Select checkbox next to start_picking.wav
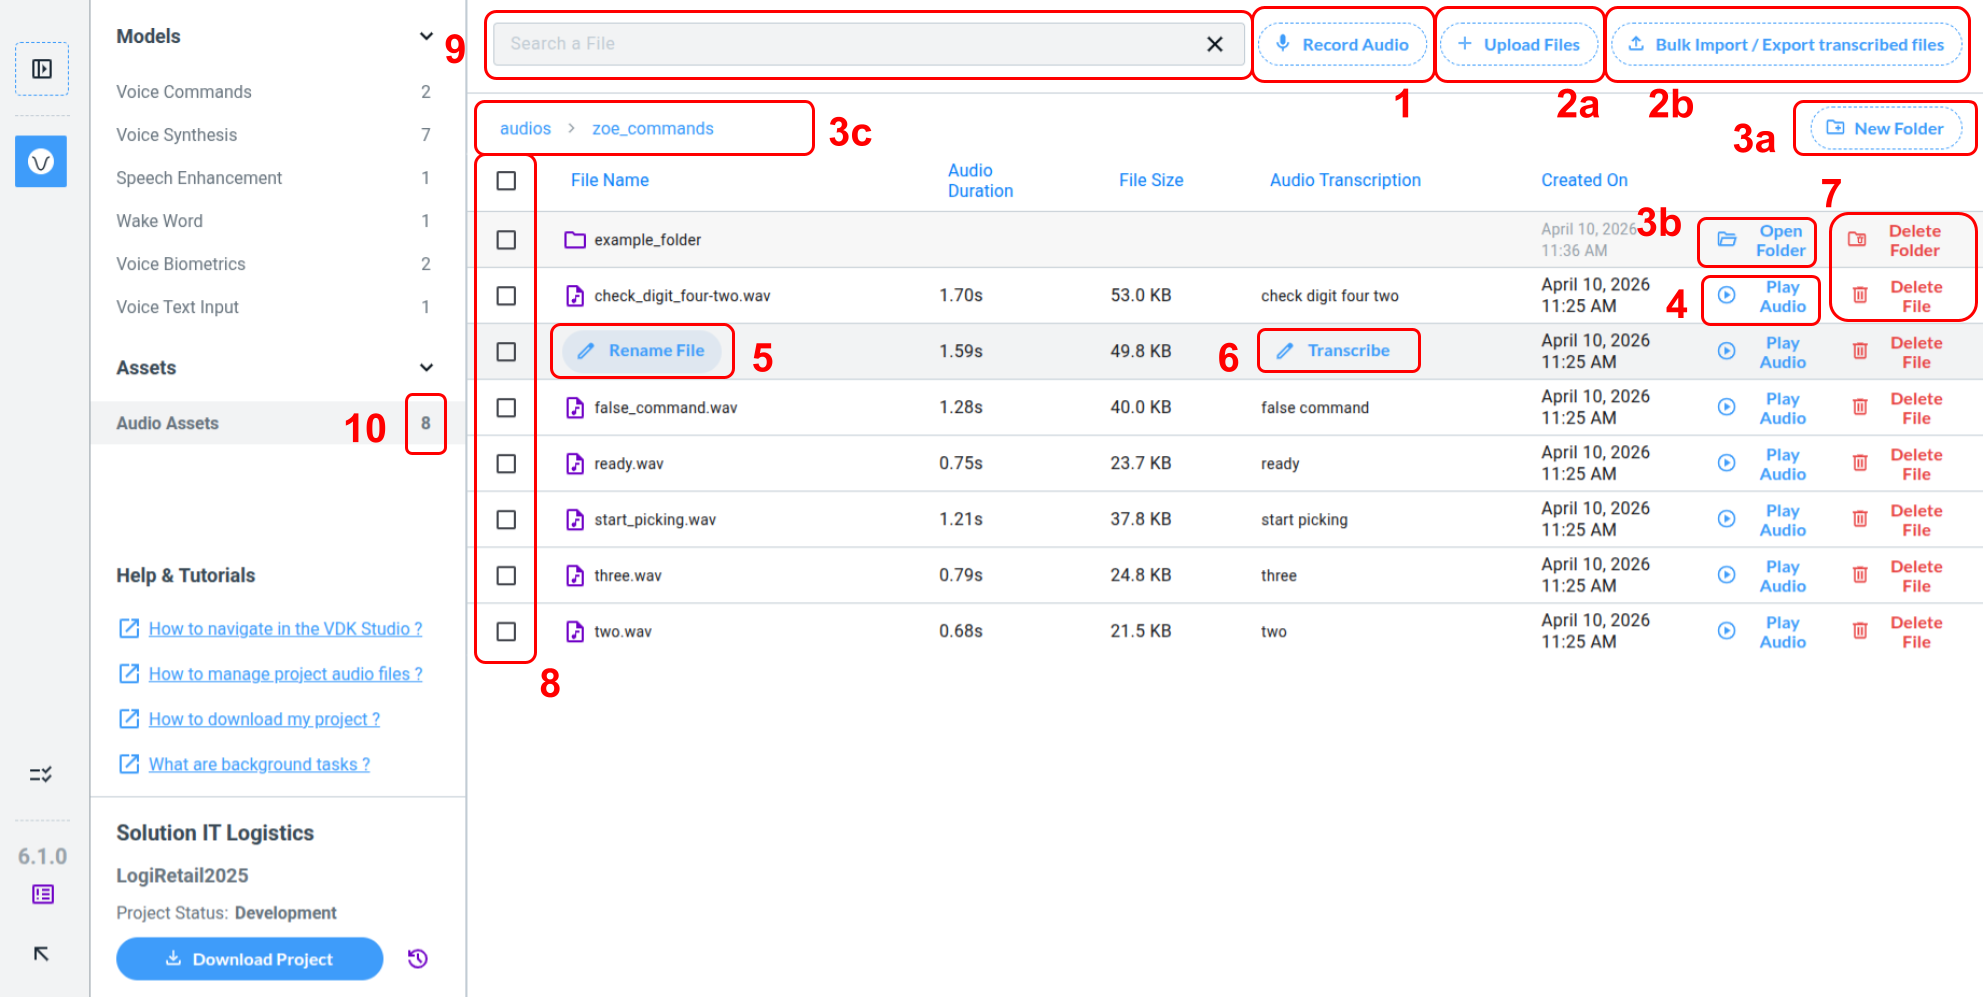Viewport: 1983px width, 997px height. 506,520
